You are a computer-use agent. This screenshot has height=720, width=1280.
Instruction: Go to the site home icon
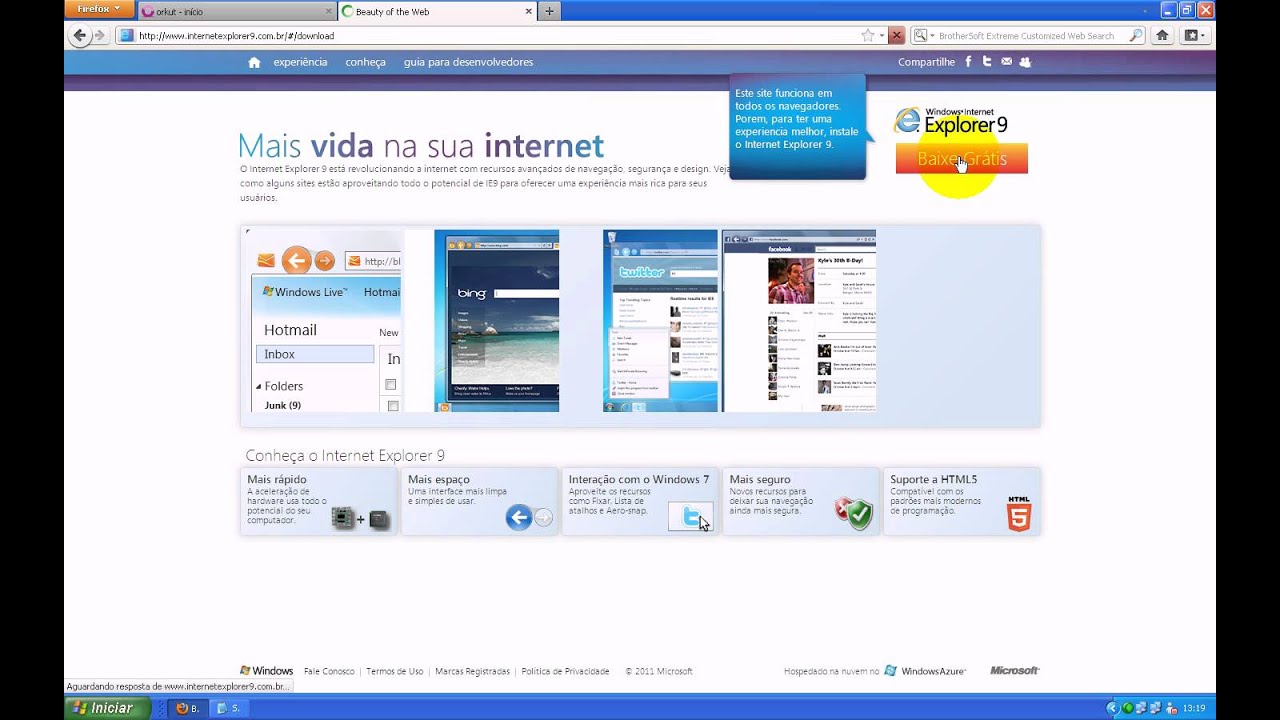254,62
